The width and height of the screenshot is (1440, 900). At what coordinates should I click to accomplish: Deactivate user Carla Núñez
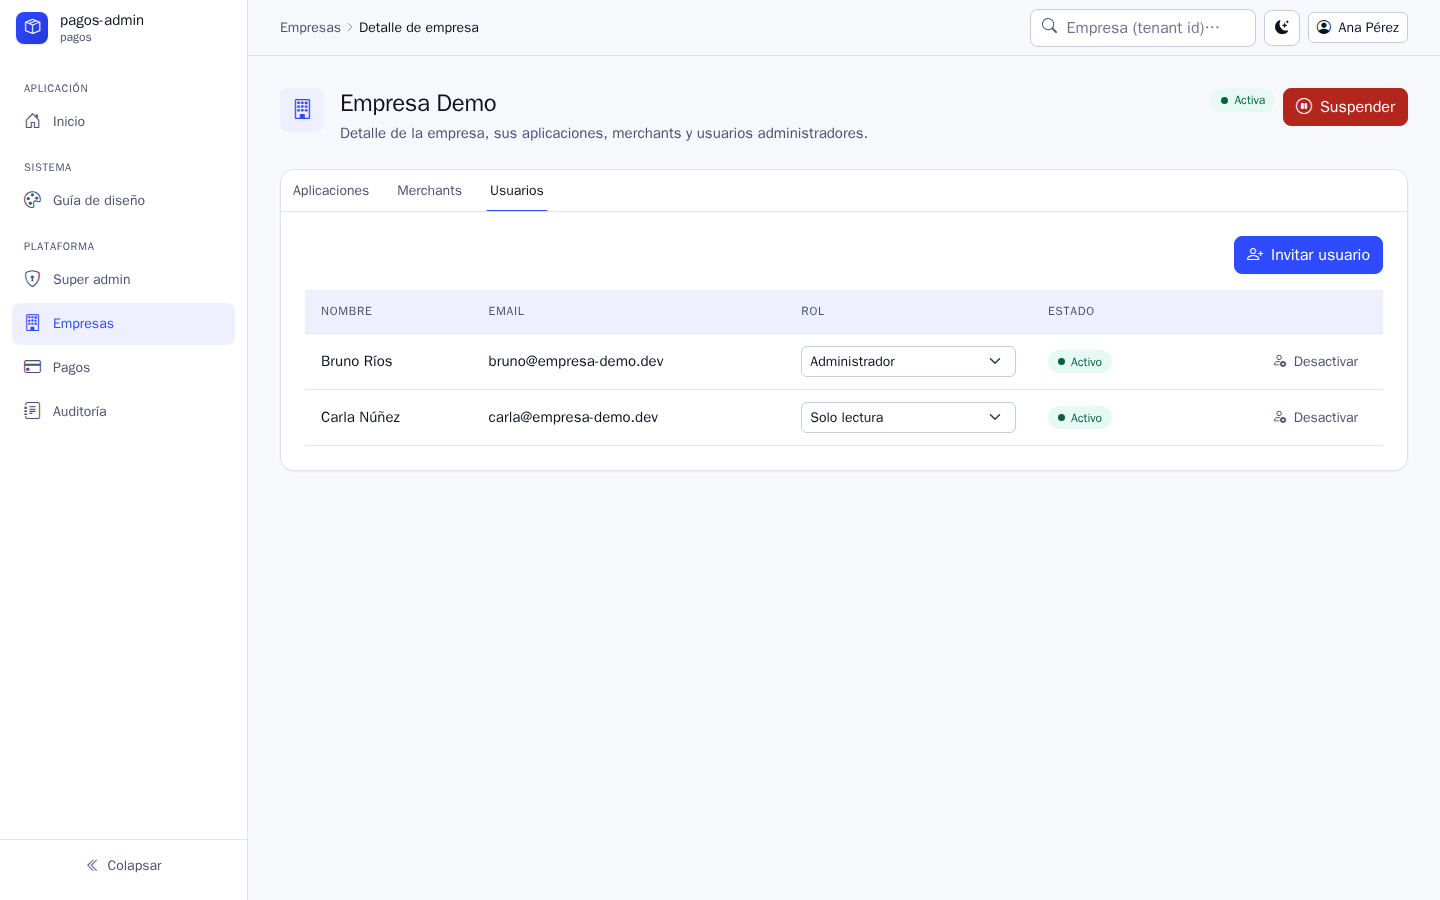click(x=1315, y=417)
